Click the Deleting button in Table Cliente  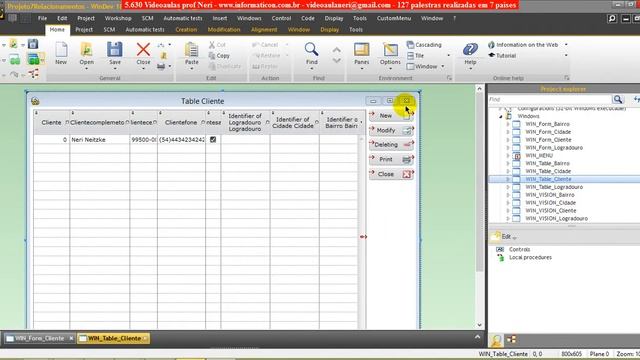[391, 144]
